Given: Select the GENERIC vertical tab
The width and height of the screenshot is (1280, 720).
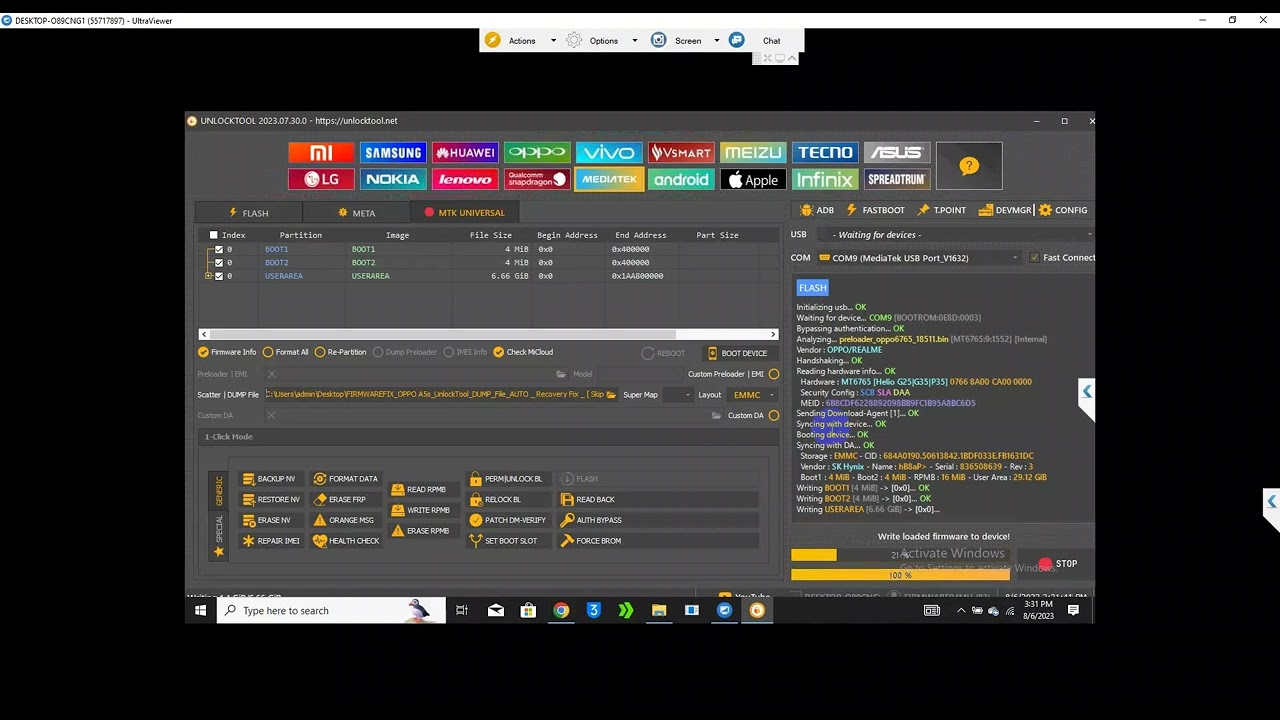Looking at the screenshot, I should [219, 491].
